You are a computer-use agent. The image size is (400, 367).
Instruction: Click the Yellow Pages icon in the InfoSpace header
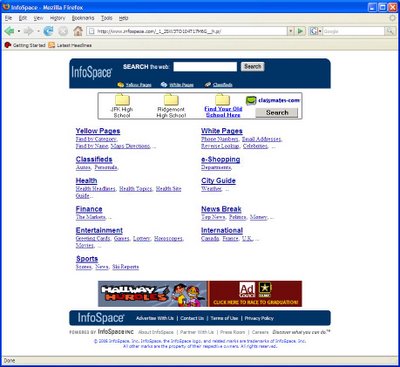[121, 85]
